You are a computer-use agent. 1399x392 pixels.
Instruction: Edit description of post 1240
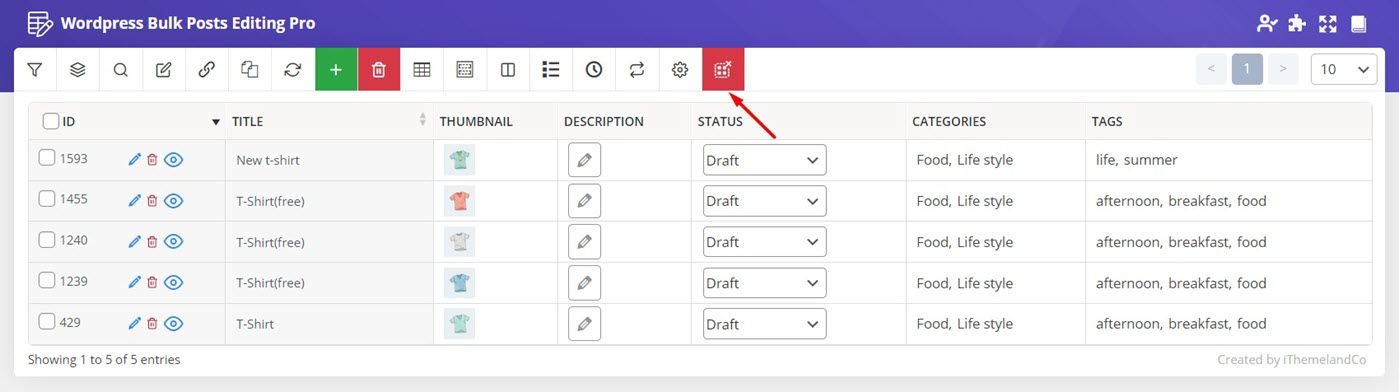pos(584,242)
